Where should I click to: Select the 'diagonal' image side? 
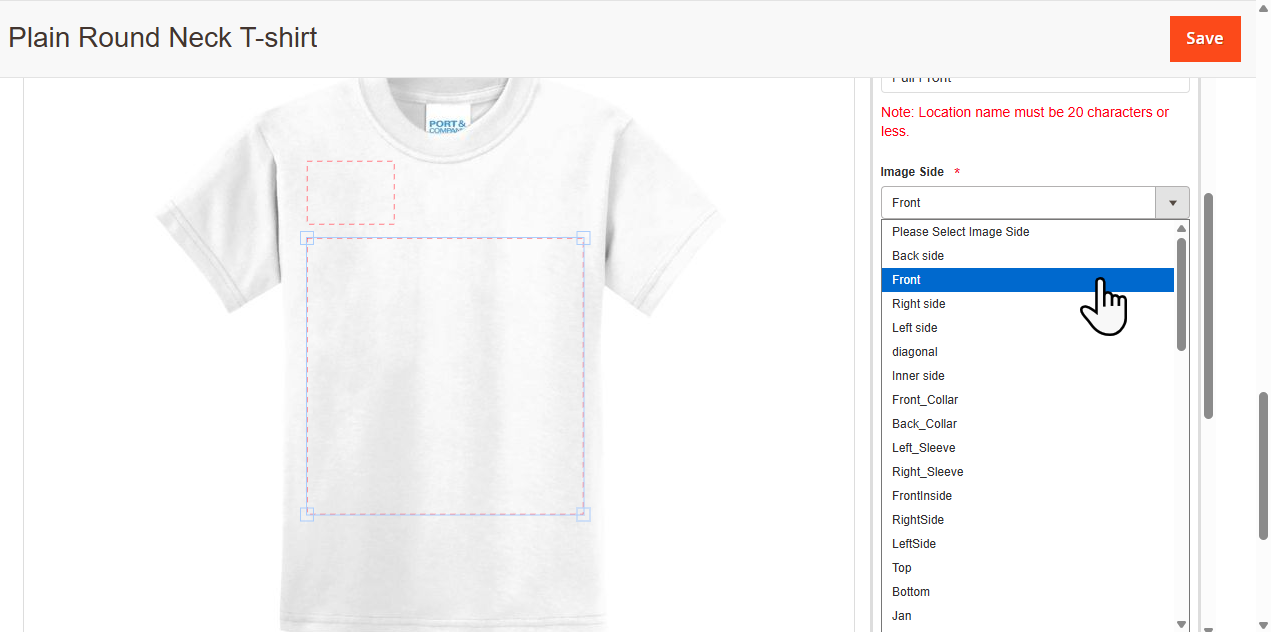(x=914, y=352)
